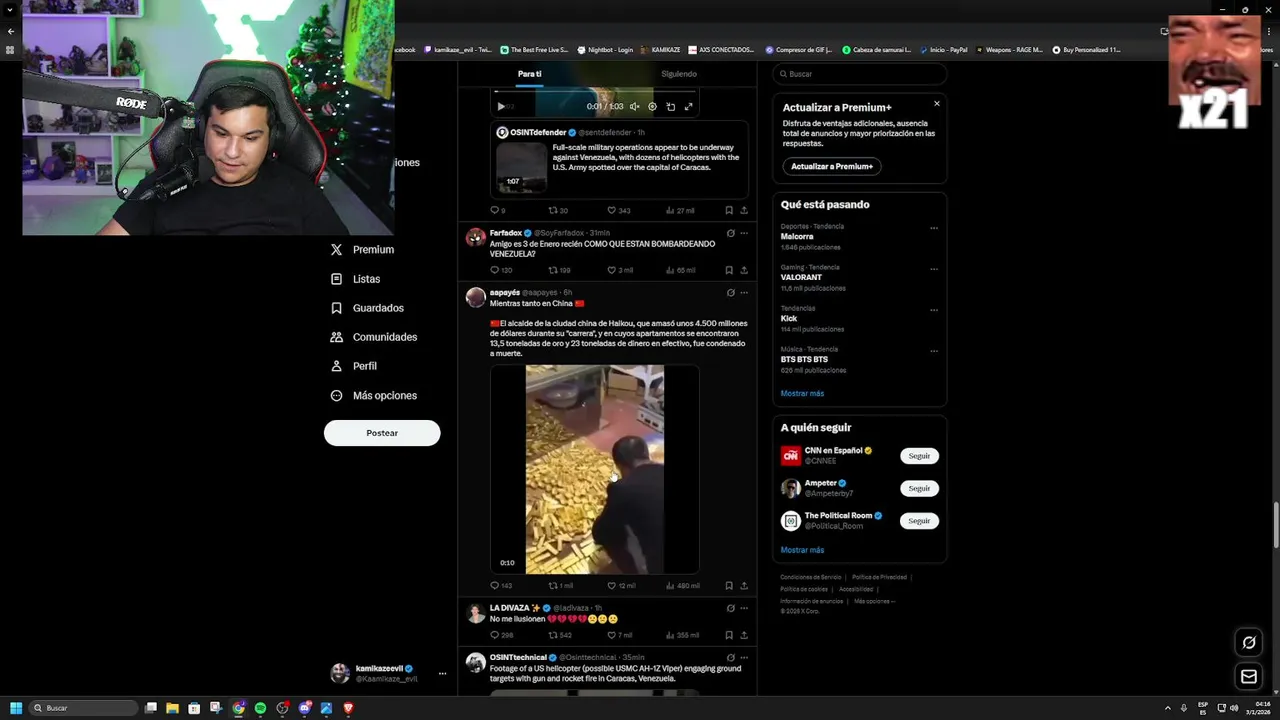Play the gold bars video thumbnail
Screen dimensions: 1280x720
click(594, 469)
